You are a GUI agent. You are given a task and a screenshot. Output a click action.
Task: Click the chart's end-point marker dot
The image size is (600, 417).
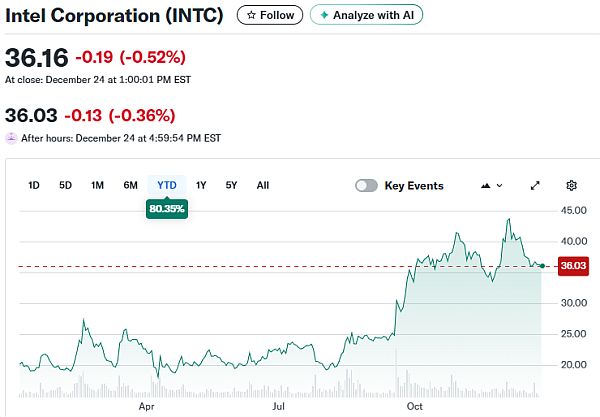(x=541, y=265)
